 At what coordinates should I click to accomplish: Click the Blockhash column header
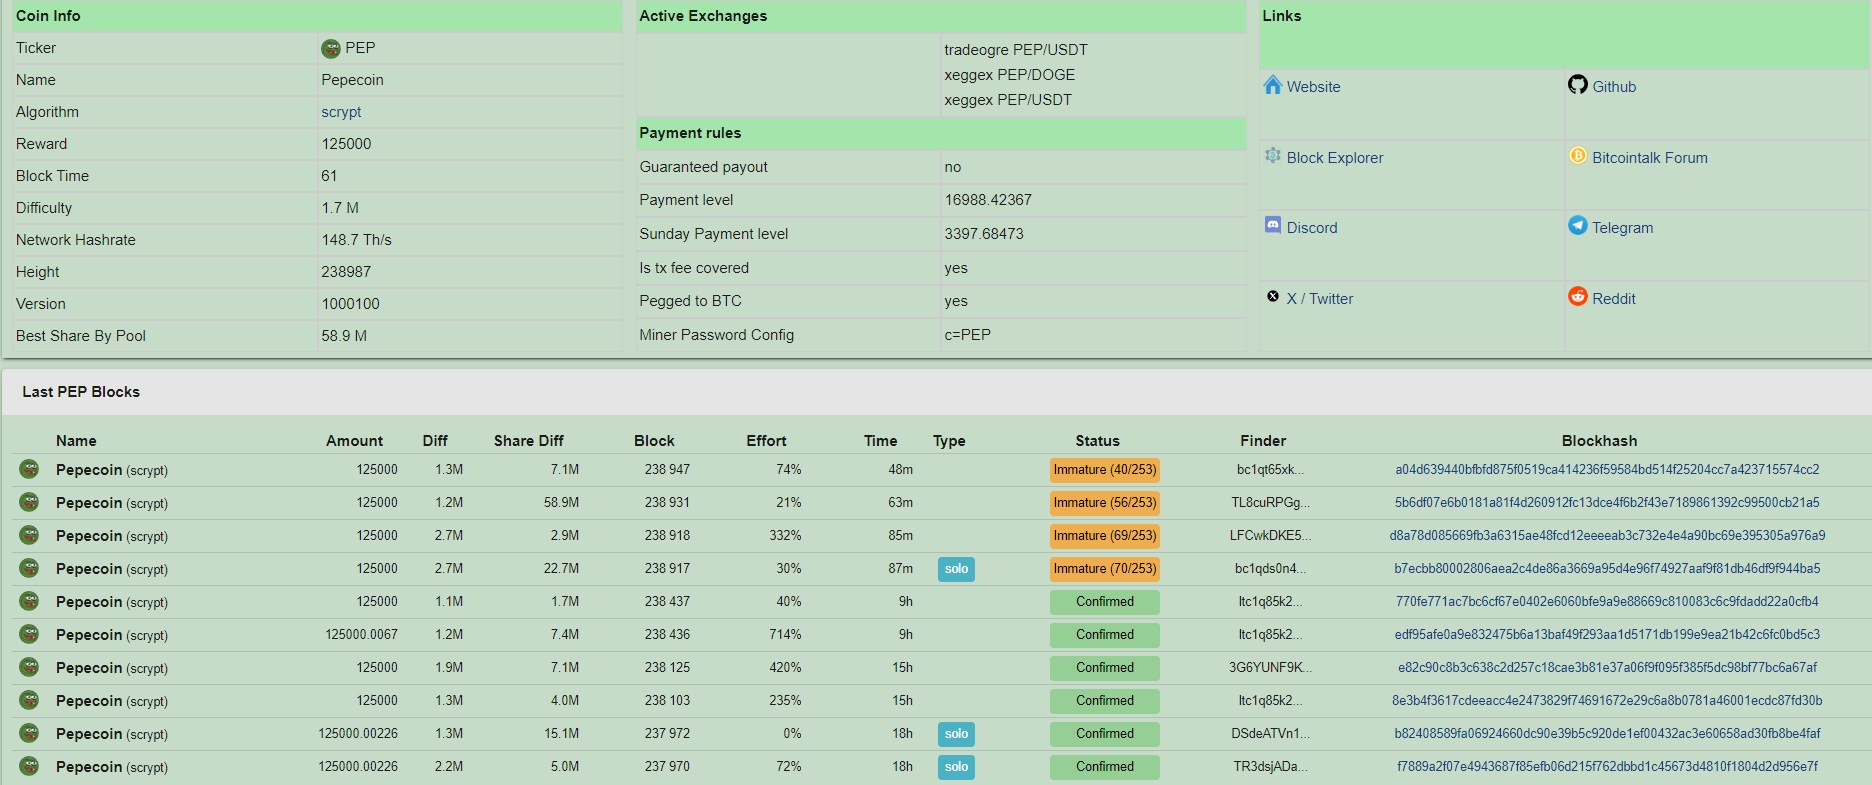[1599, 440]
